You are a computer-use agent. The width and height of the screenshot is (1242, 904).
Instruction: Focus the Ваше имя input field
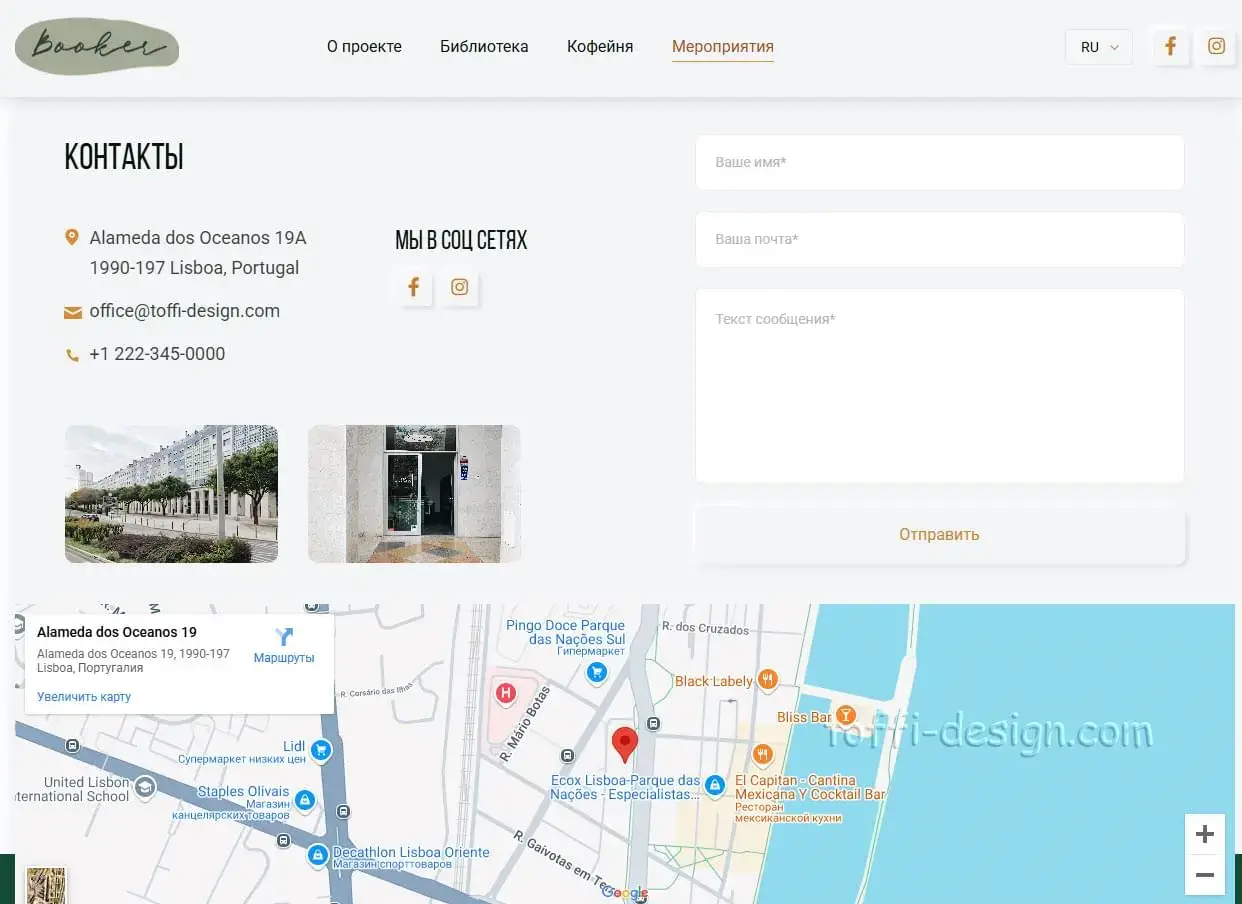939,162
